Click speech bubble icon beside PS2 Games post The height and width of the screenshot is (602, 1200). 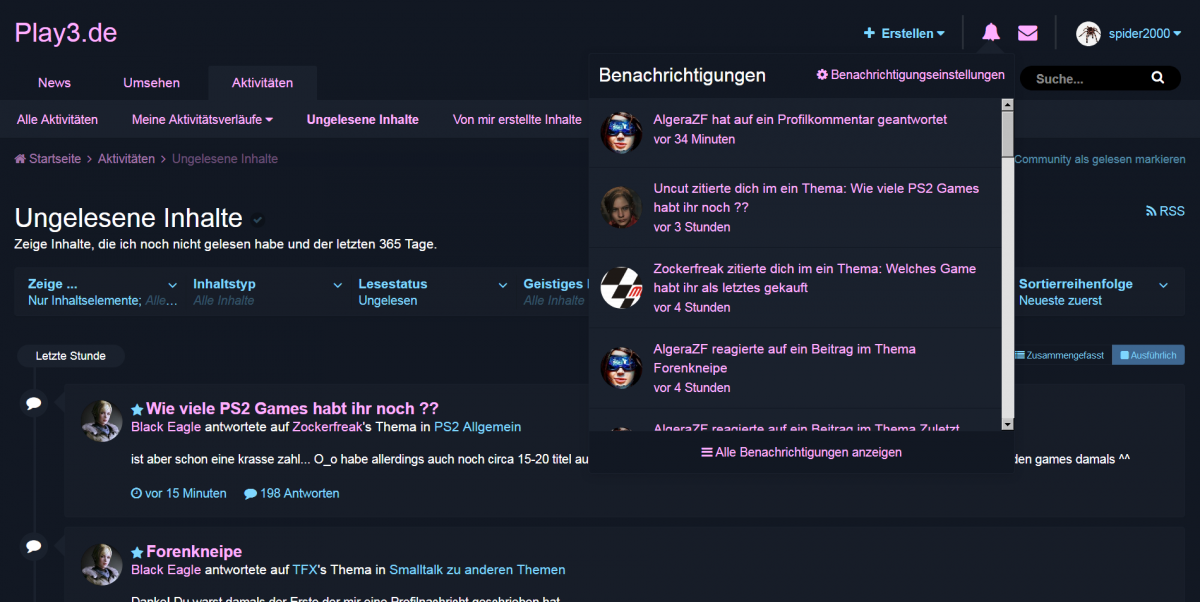33,403
